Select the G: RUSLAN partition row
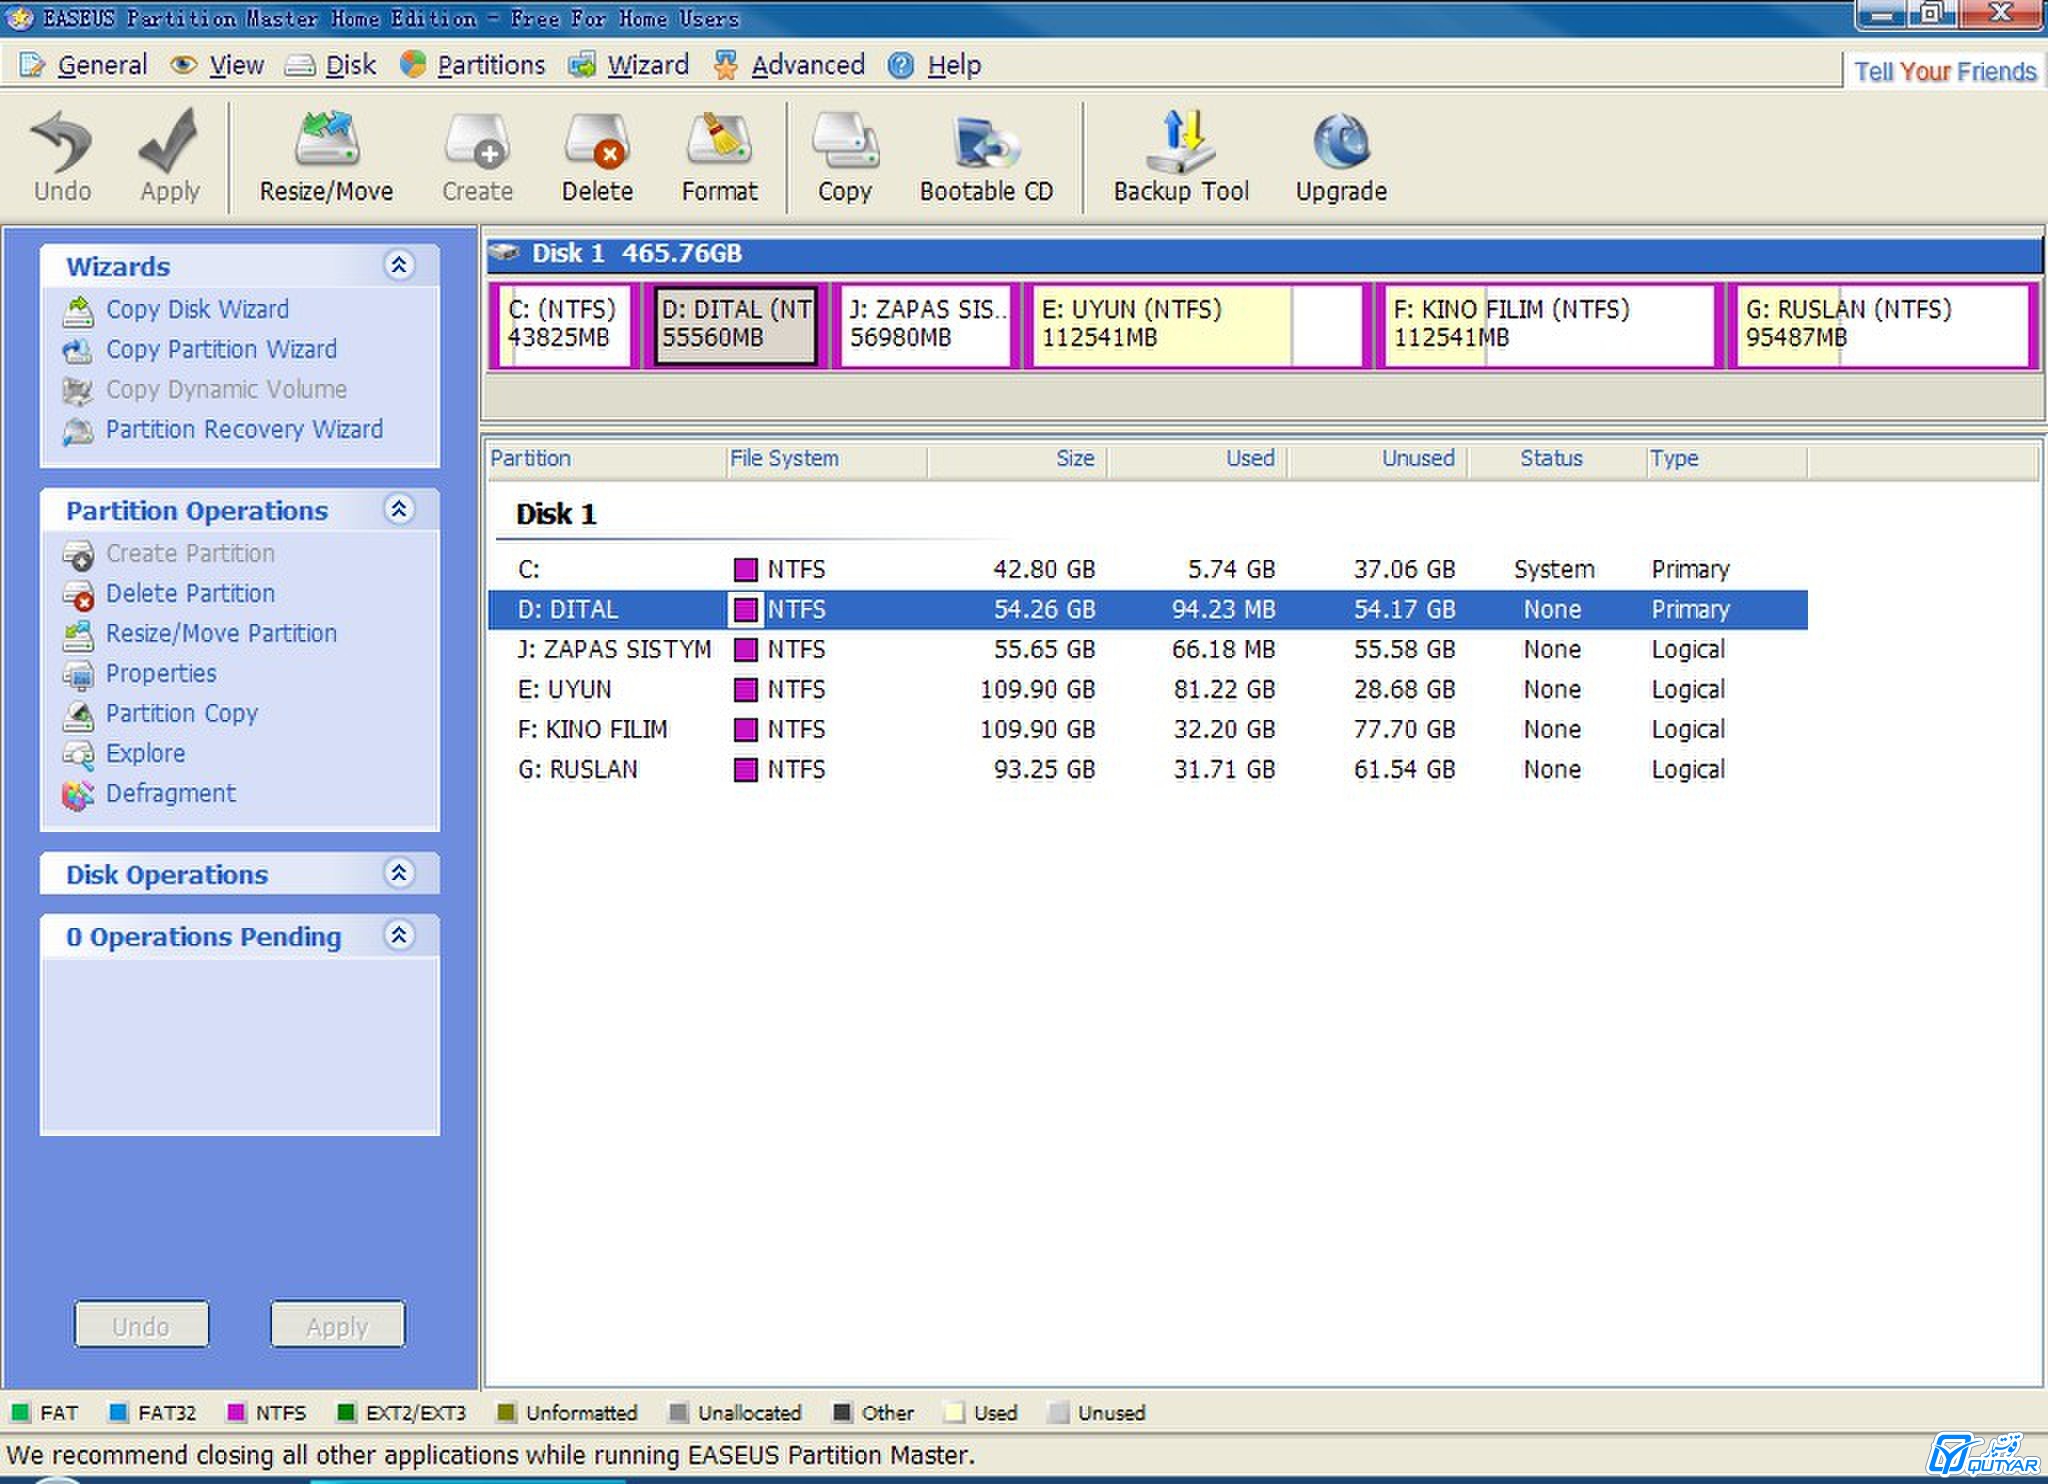Image resolution: width=2048 pixels, height=1484 pixels. click(x=1147, y=769)
